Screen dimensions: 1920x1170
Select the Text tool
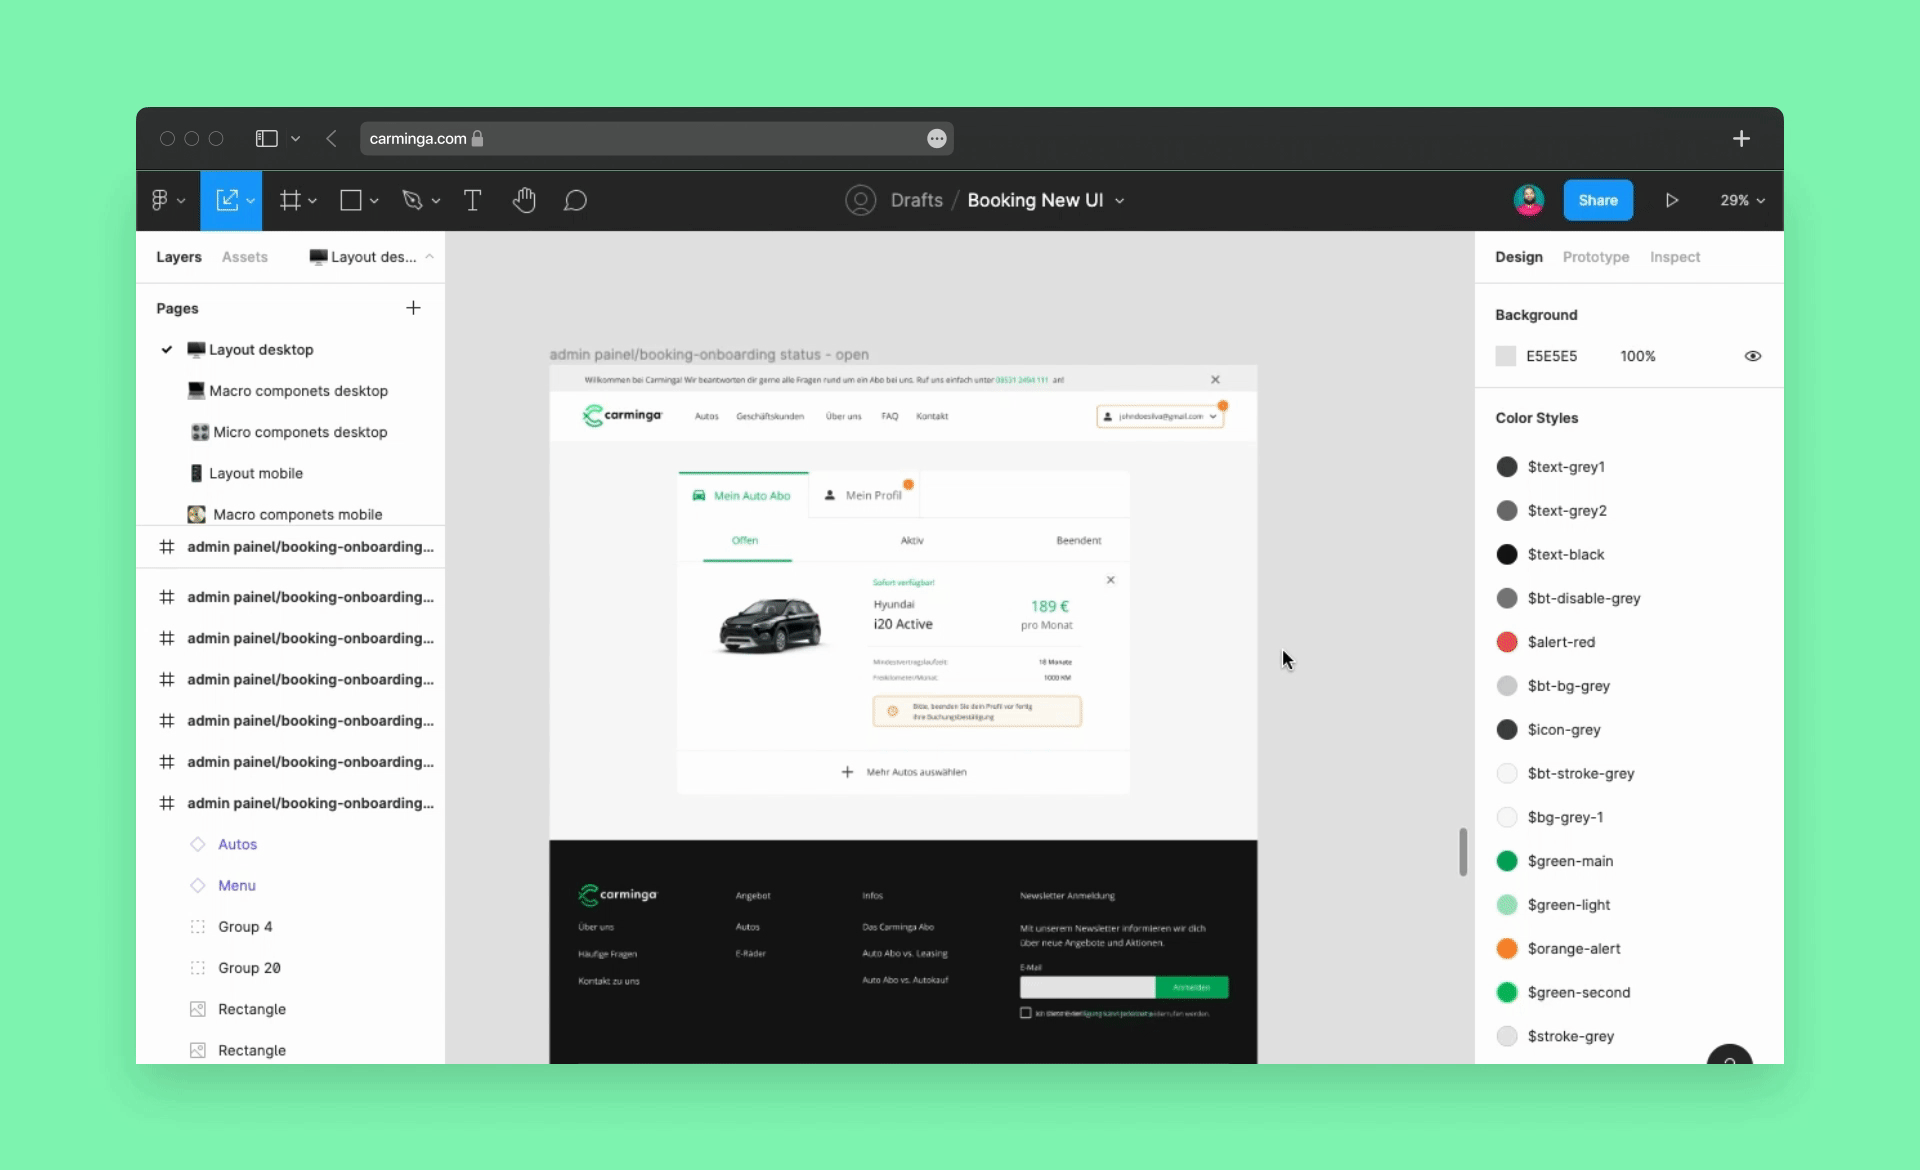pyautogui.click(x=472, y=200)
